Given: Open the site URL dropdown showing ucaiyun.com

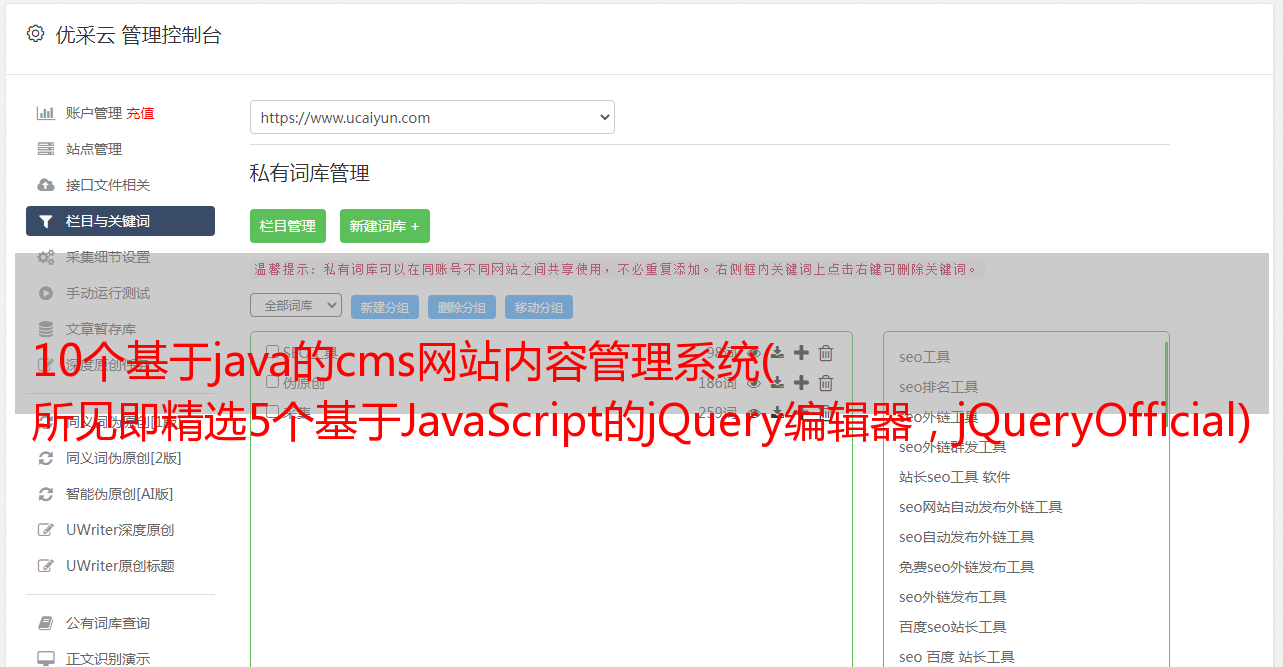Looking at the screenshot, I should (432, 117).
